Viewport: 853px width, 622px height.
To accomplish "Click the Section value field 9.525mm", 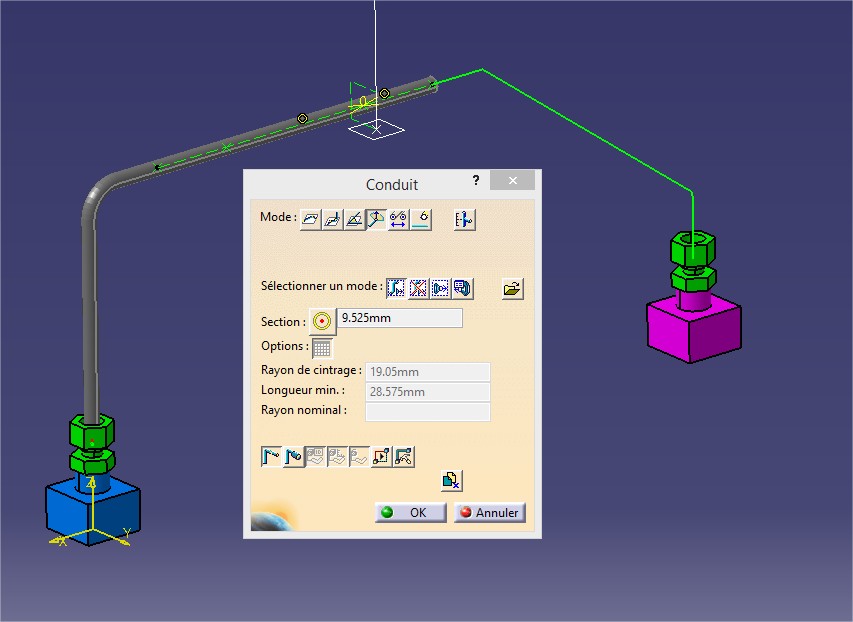I will click(x=400, y=318).
